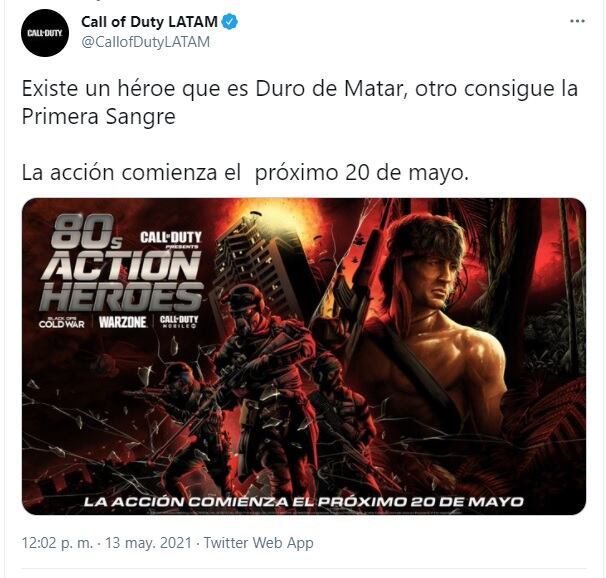Open the three-dot more options menu
Viewport: 606px width, 578px height.
tap(577, 21)
